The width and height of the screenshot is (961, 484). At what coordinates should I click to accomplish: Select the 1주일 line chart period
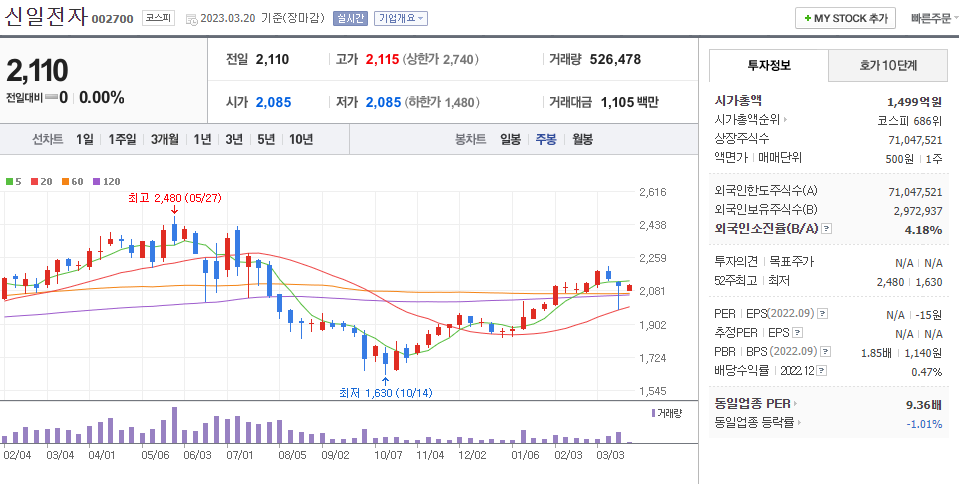pyautogui.click(x=122, y=139)
